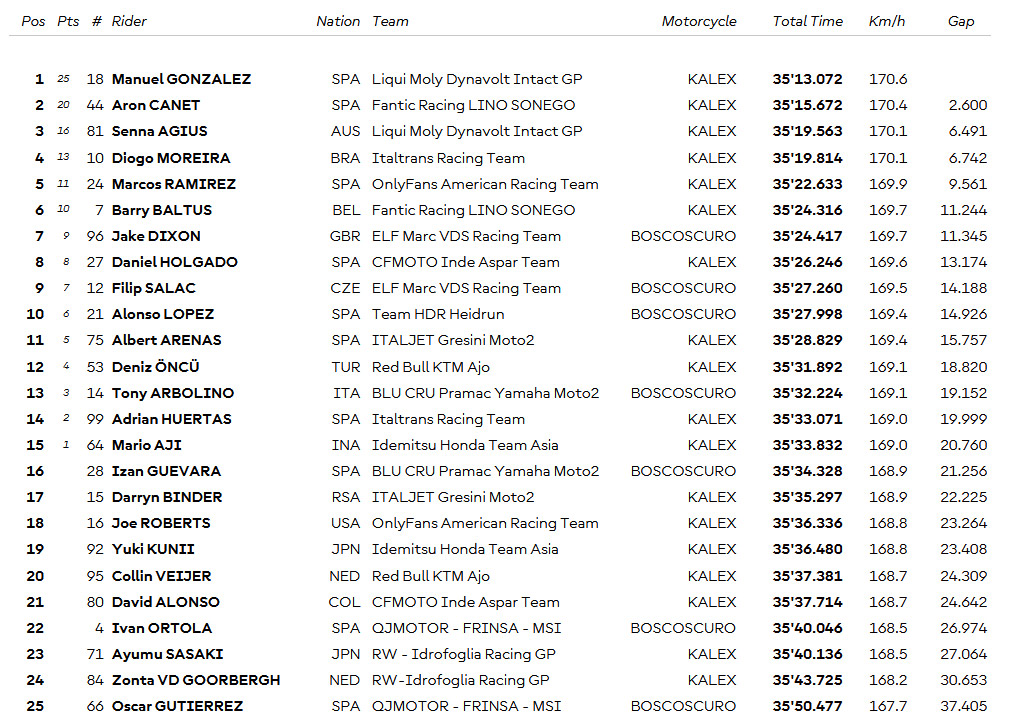Click the Nation column header

(x=338, y=21)
